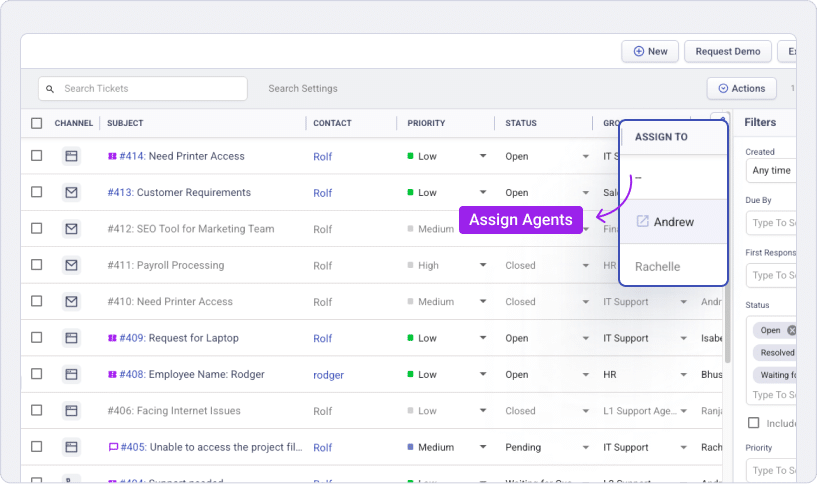Image resolution: width=817 pixels, height=484 pixels.
Task: Click the green Low priority marker on #408
Action: click(x=411, y=374)
